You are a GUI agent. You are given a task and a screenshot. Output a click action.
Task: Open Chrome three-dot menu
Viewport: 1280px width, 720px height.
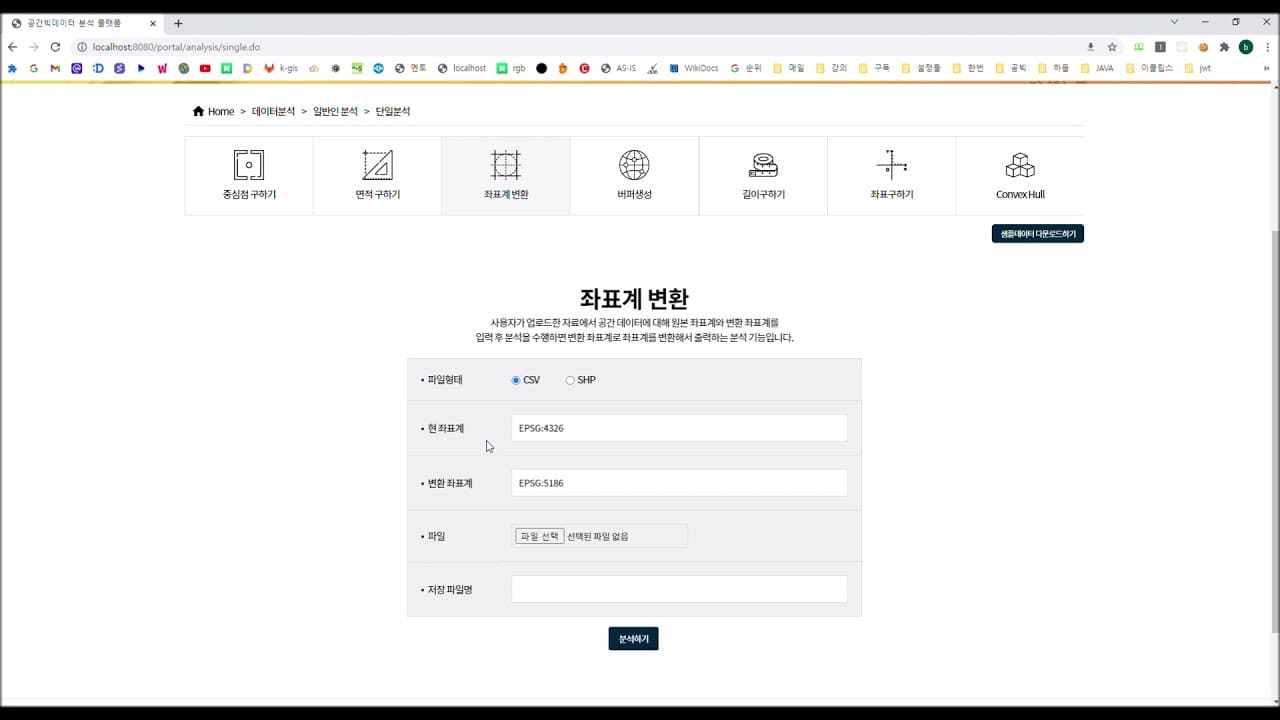[1266, 47]
